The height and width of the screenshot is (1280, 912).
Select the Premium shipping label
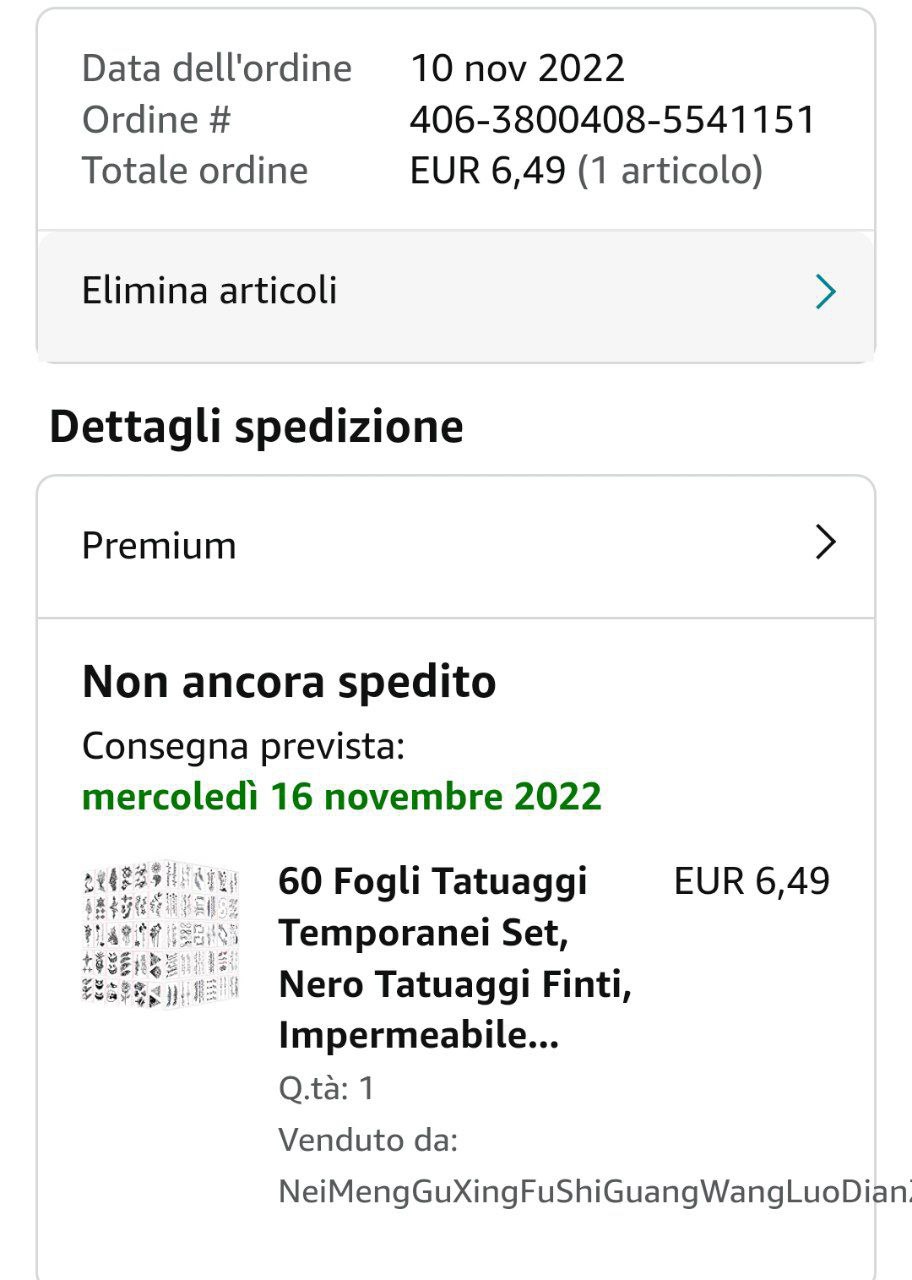159,546
